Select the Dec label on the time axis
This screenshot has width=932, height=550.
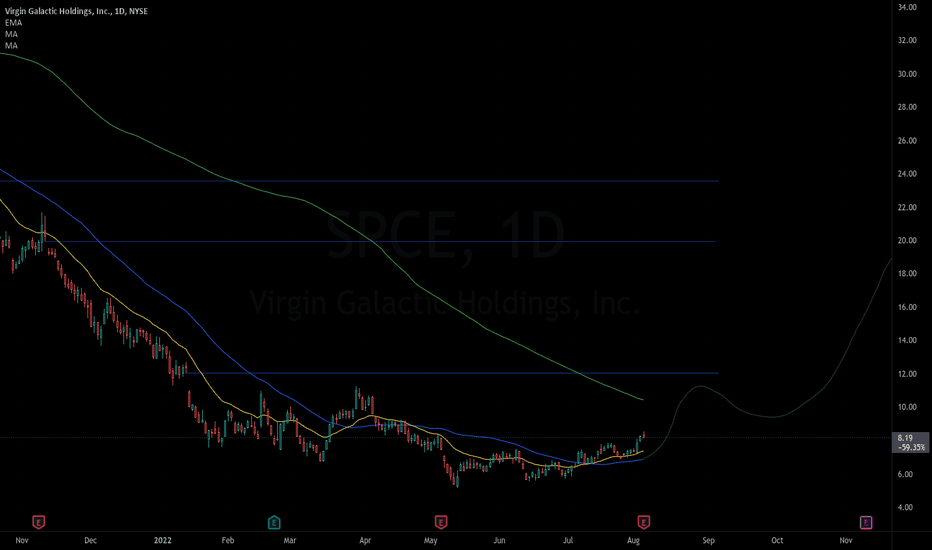coord(90,540)
